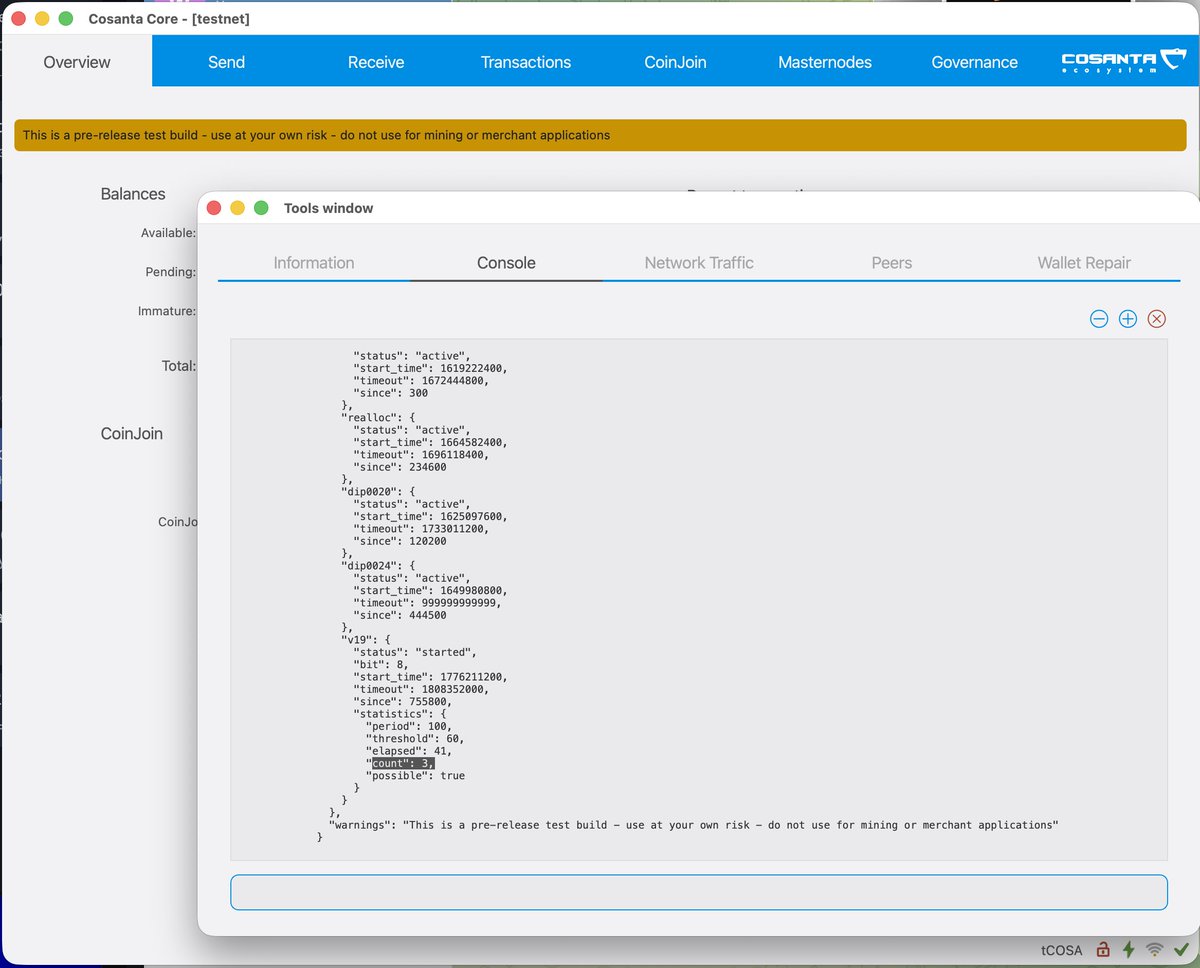Viewport: 1200px width, 968px height.
Task: Click the "since": 444500 line
Action: click(400, 615)
